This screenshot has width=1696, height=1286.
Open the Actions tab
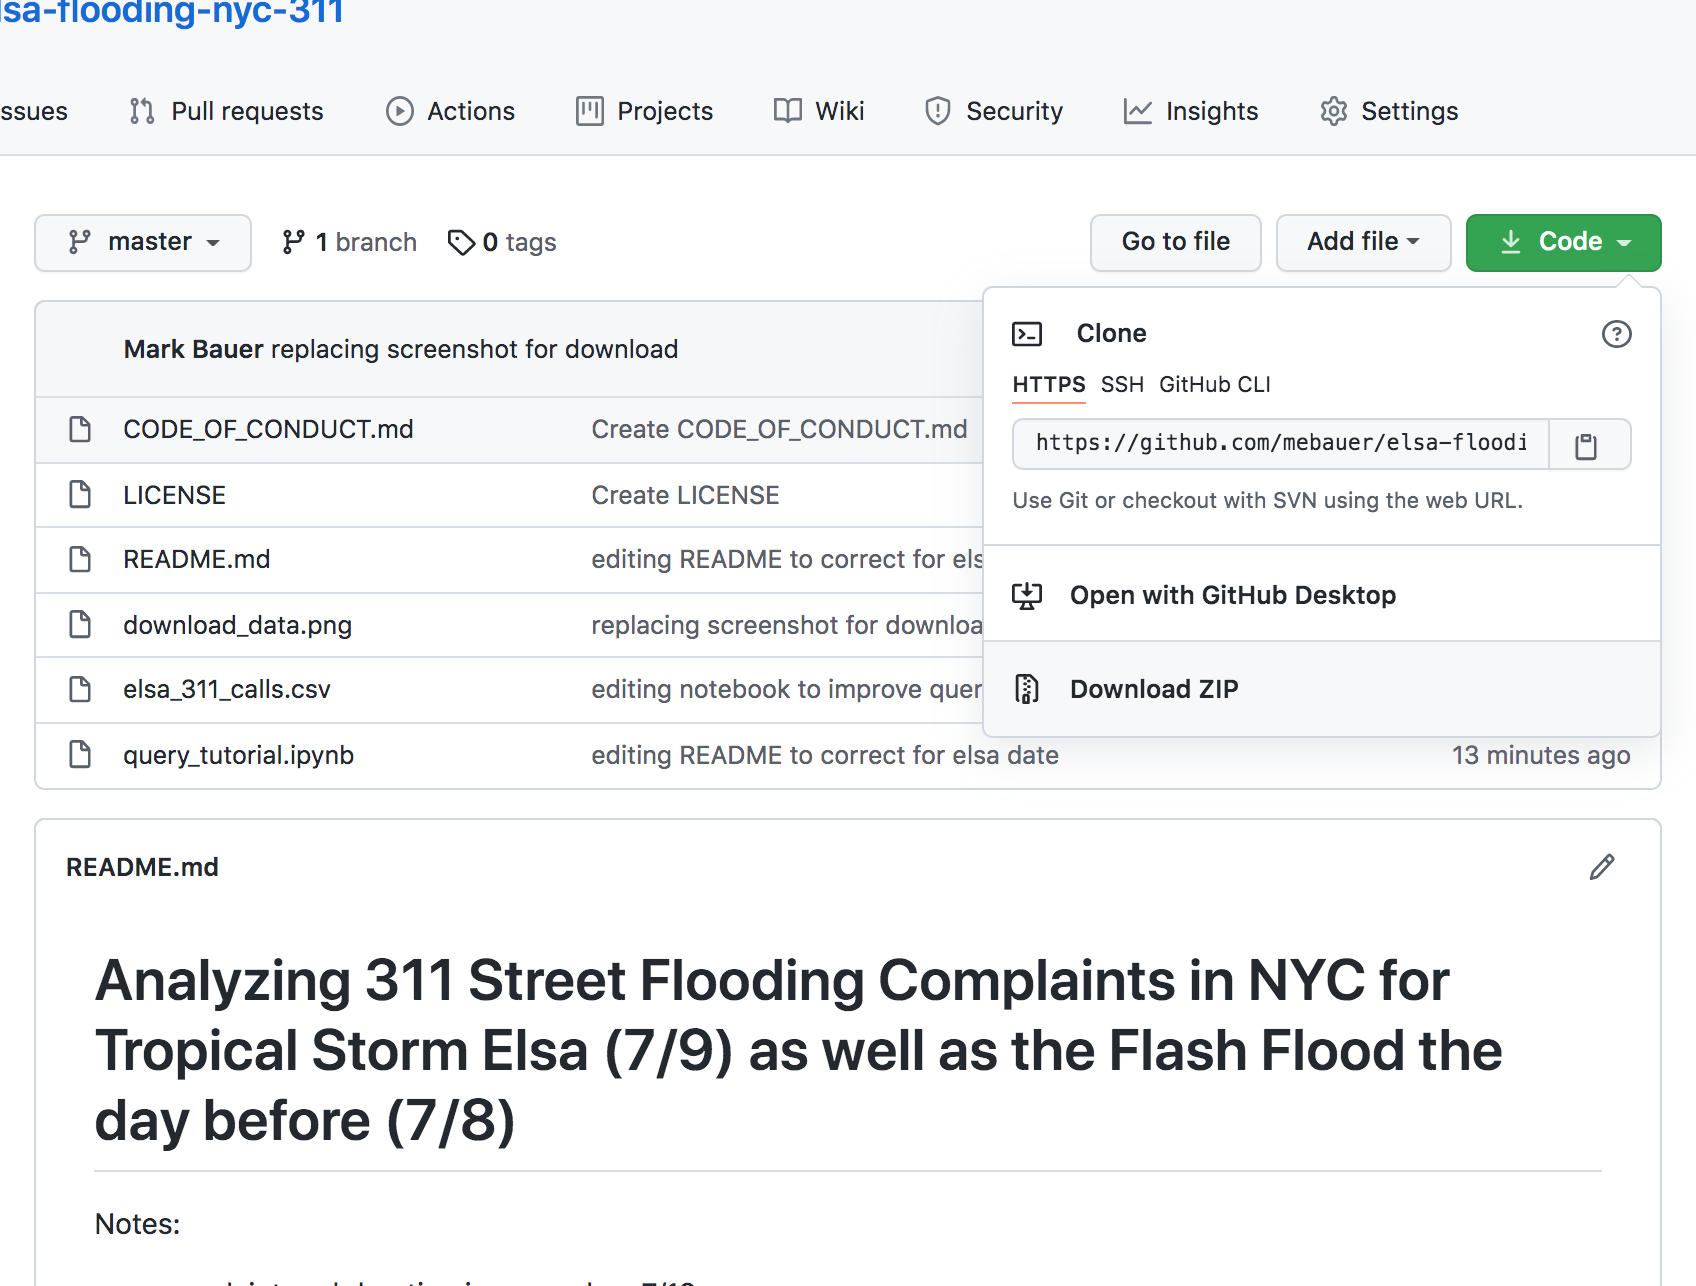click(x=450, y=111)
